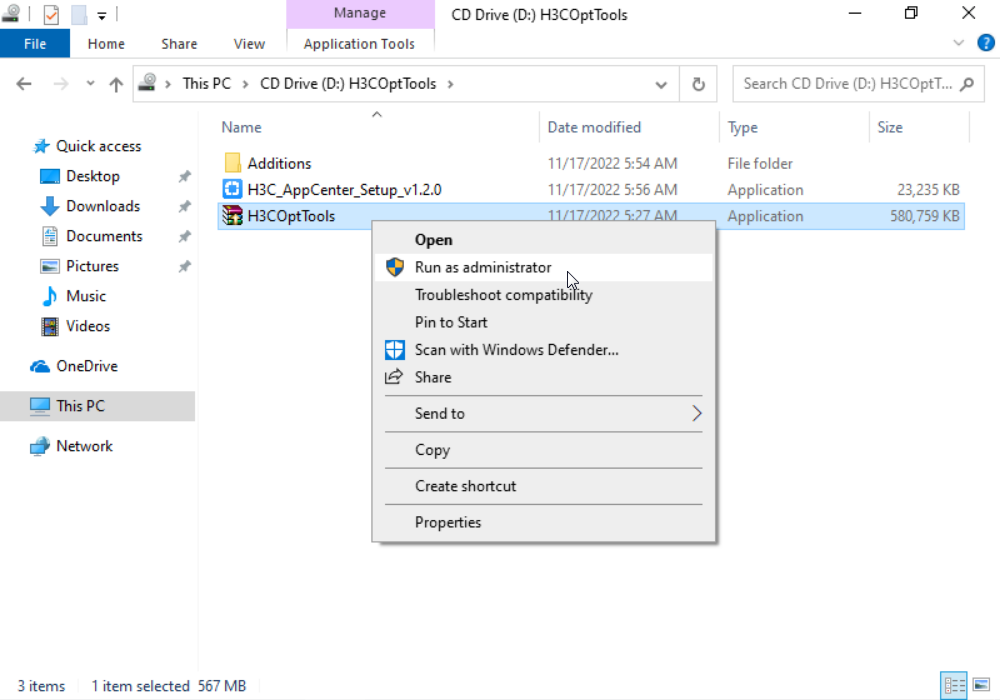The height and width of the screenshot is (700, 1000).
Task: Choose Run as administrator
Action: (543, 268)
